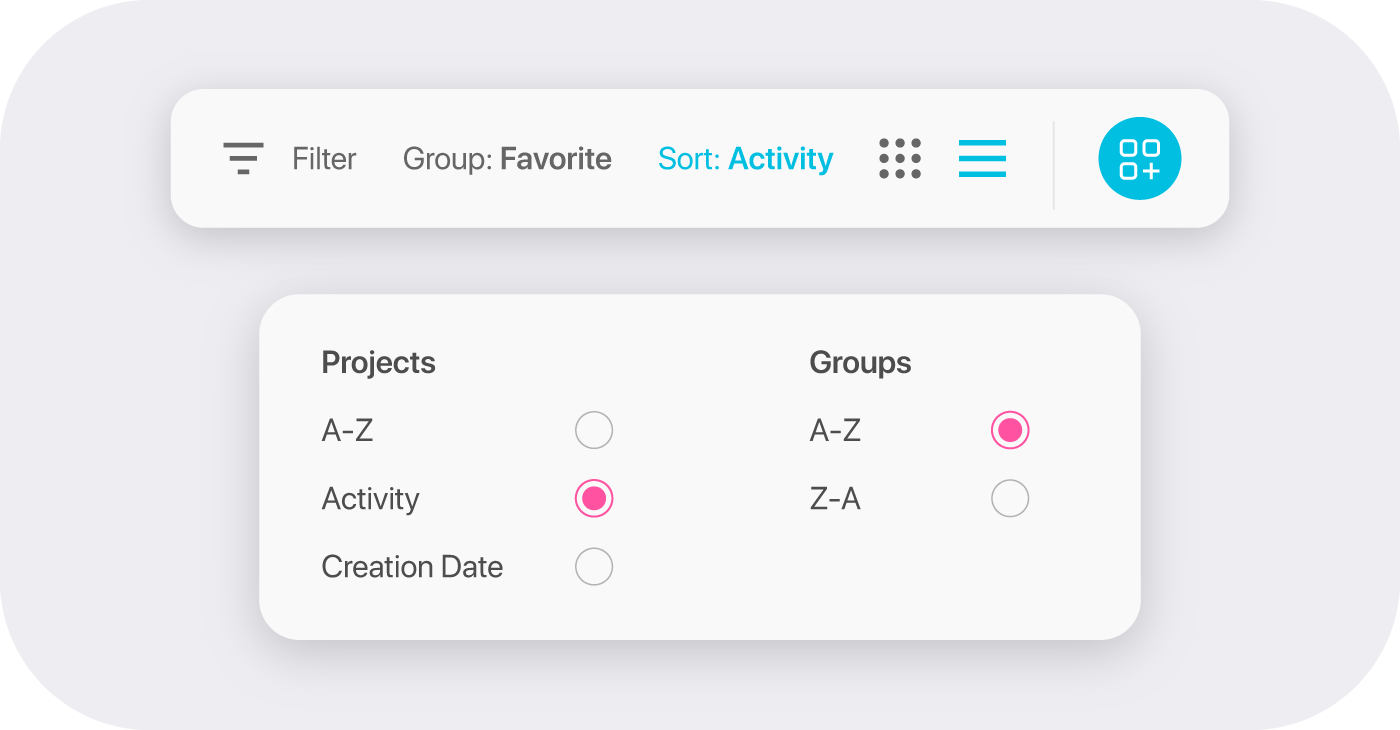Open the Filter option label
The height and width of the screenshot is (730, 1400).
(324, 159)
